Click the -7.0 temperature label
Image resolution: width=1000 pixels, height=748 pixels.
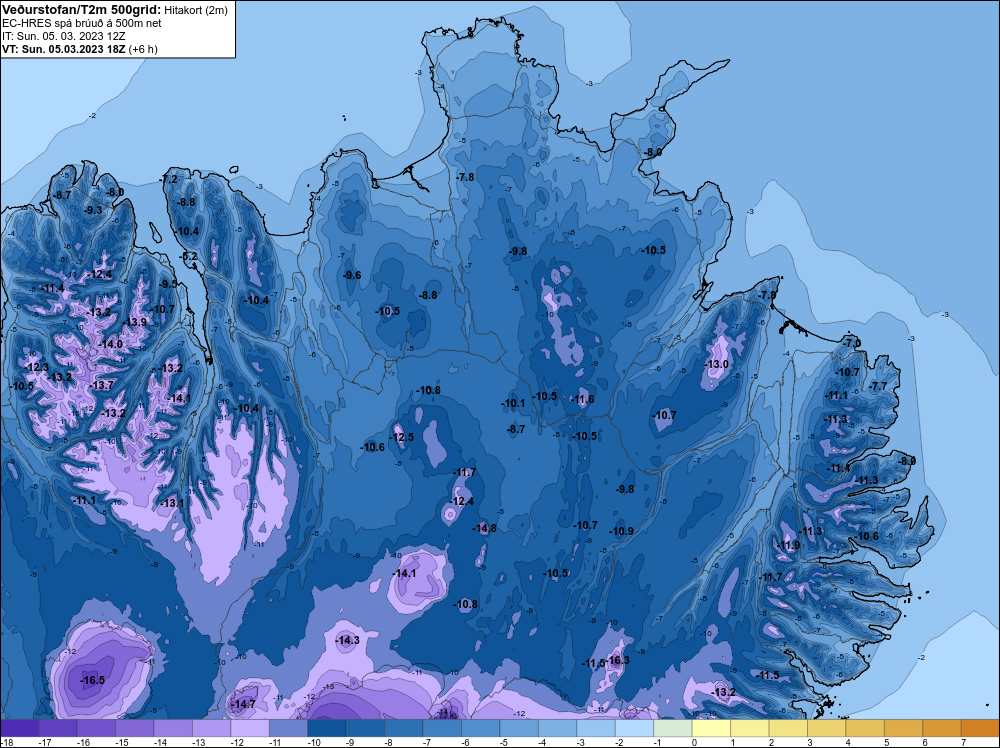tap(851, 342)
